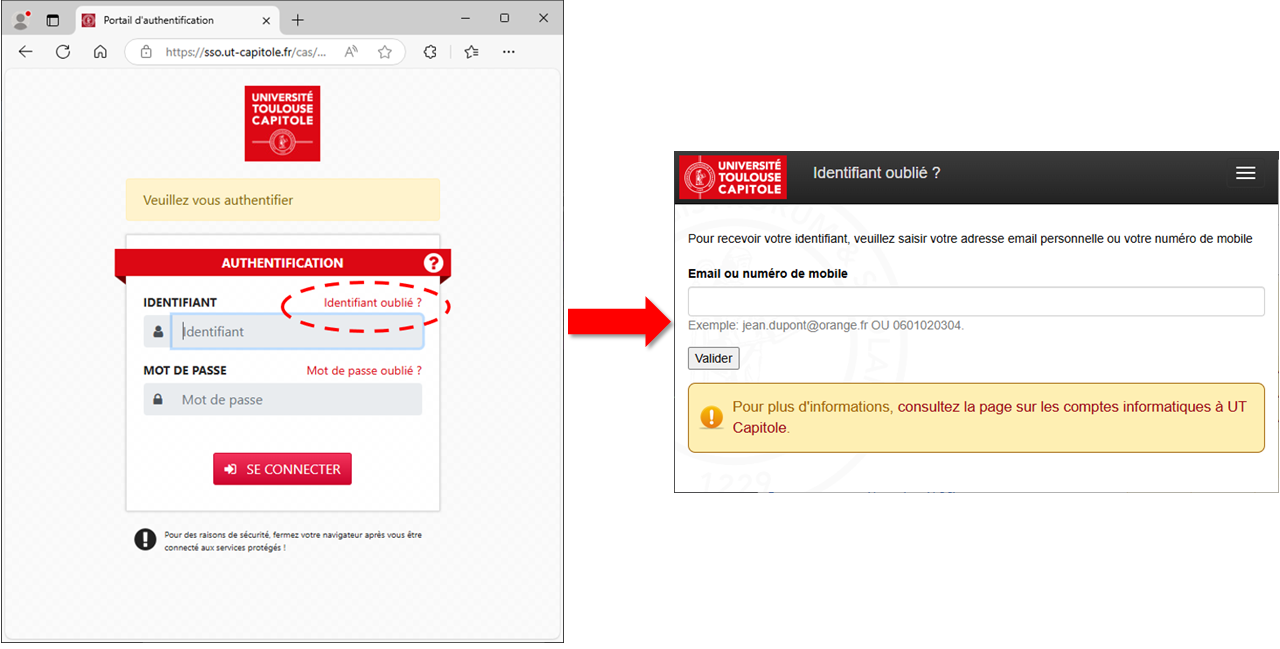Open the browser extensions puzzle icon
The height and width of the screenshot is (649, 1280).
[x=430, y=52]
